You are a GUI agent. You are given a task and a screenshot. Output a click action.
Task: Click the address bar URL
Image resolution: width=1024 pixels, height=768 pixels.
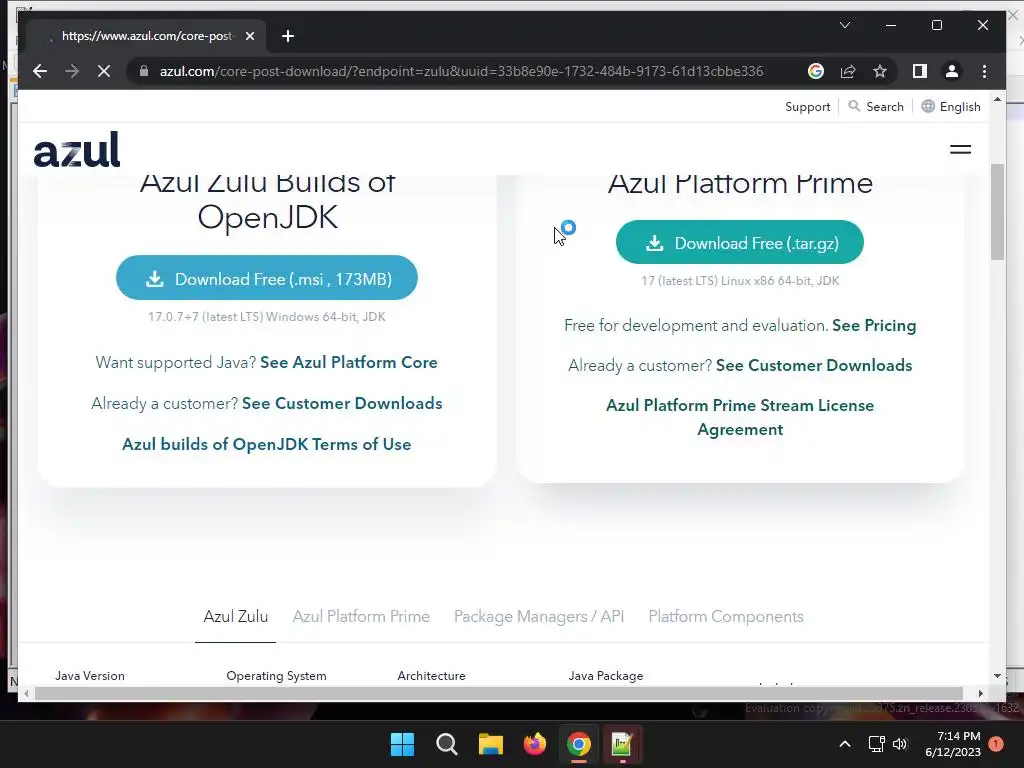pos(461,71)
